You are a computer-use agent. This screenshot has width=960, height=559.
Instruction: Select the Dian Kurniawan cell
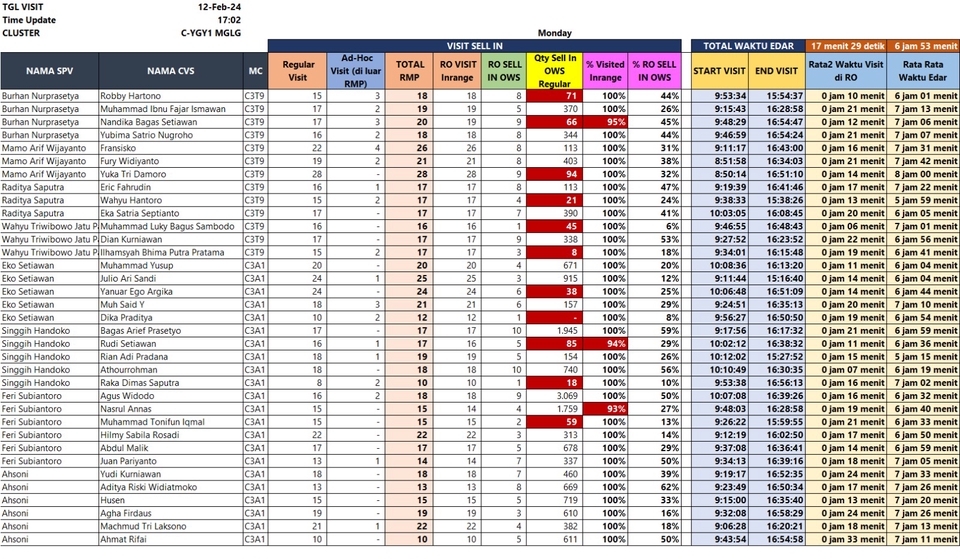click(x=171, y=239)
